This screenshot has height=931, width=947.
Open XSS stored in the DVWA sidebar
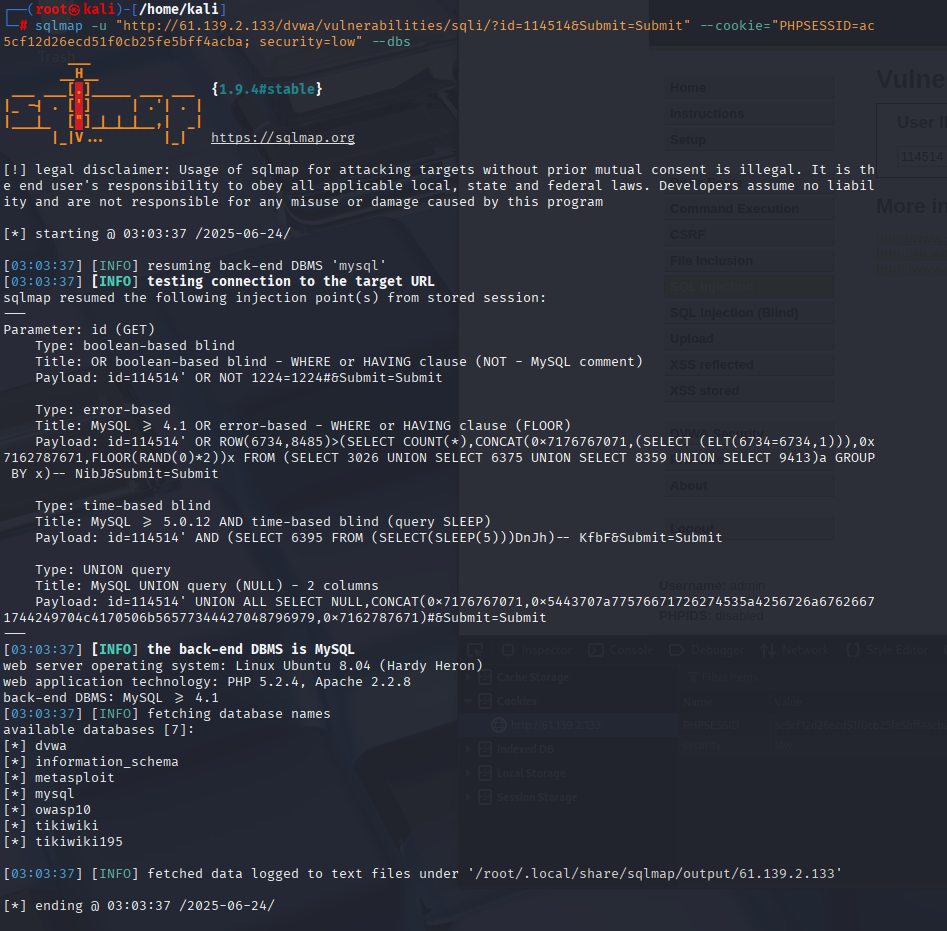click(749, 390)
